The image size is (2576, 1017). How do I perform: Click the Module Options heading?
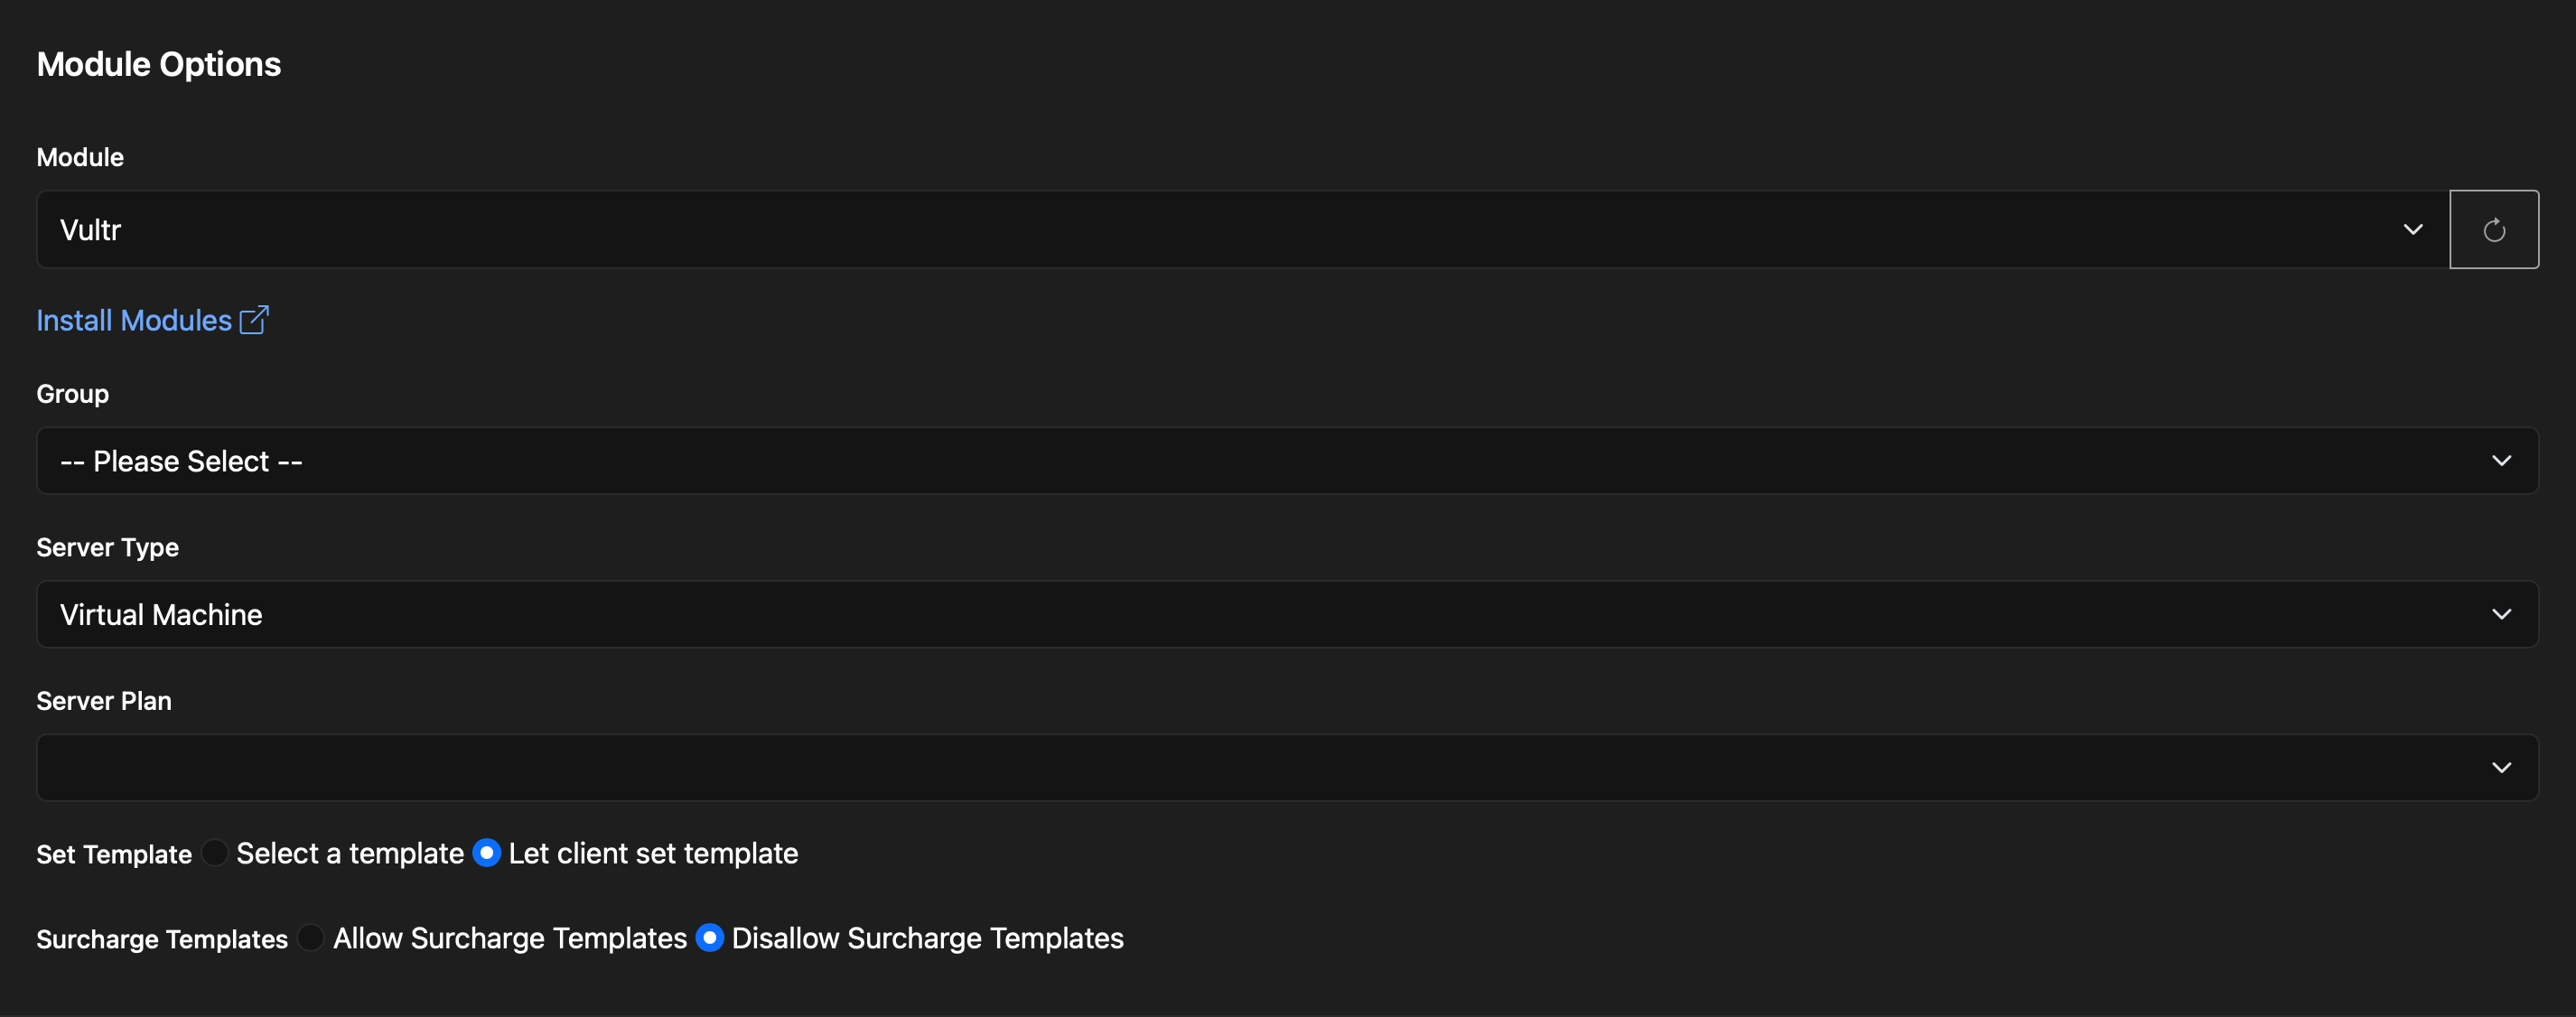click(159, 64)
